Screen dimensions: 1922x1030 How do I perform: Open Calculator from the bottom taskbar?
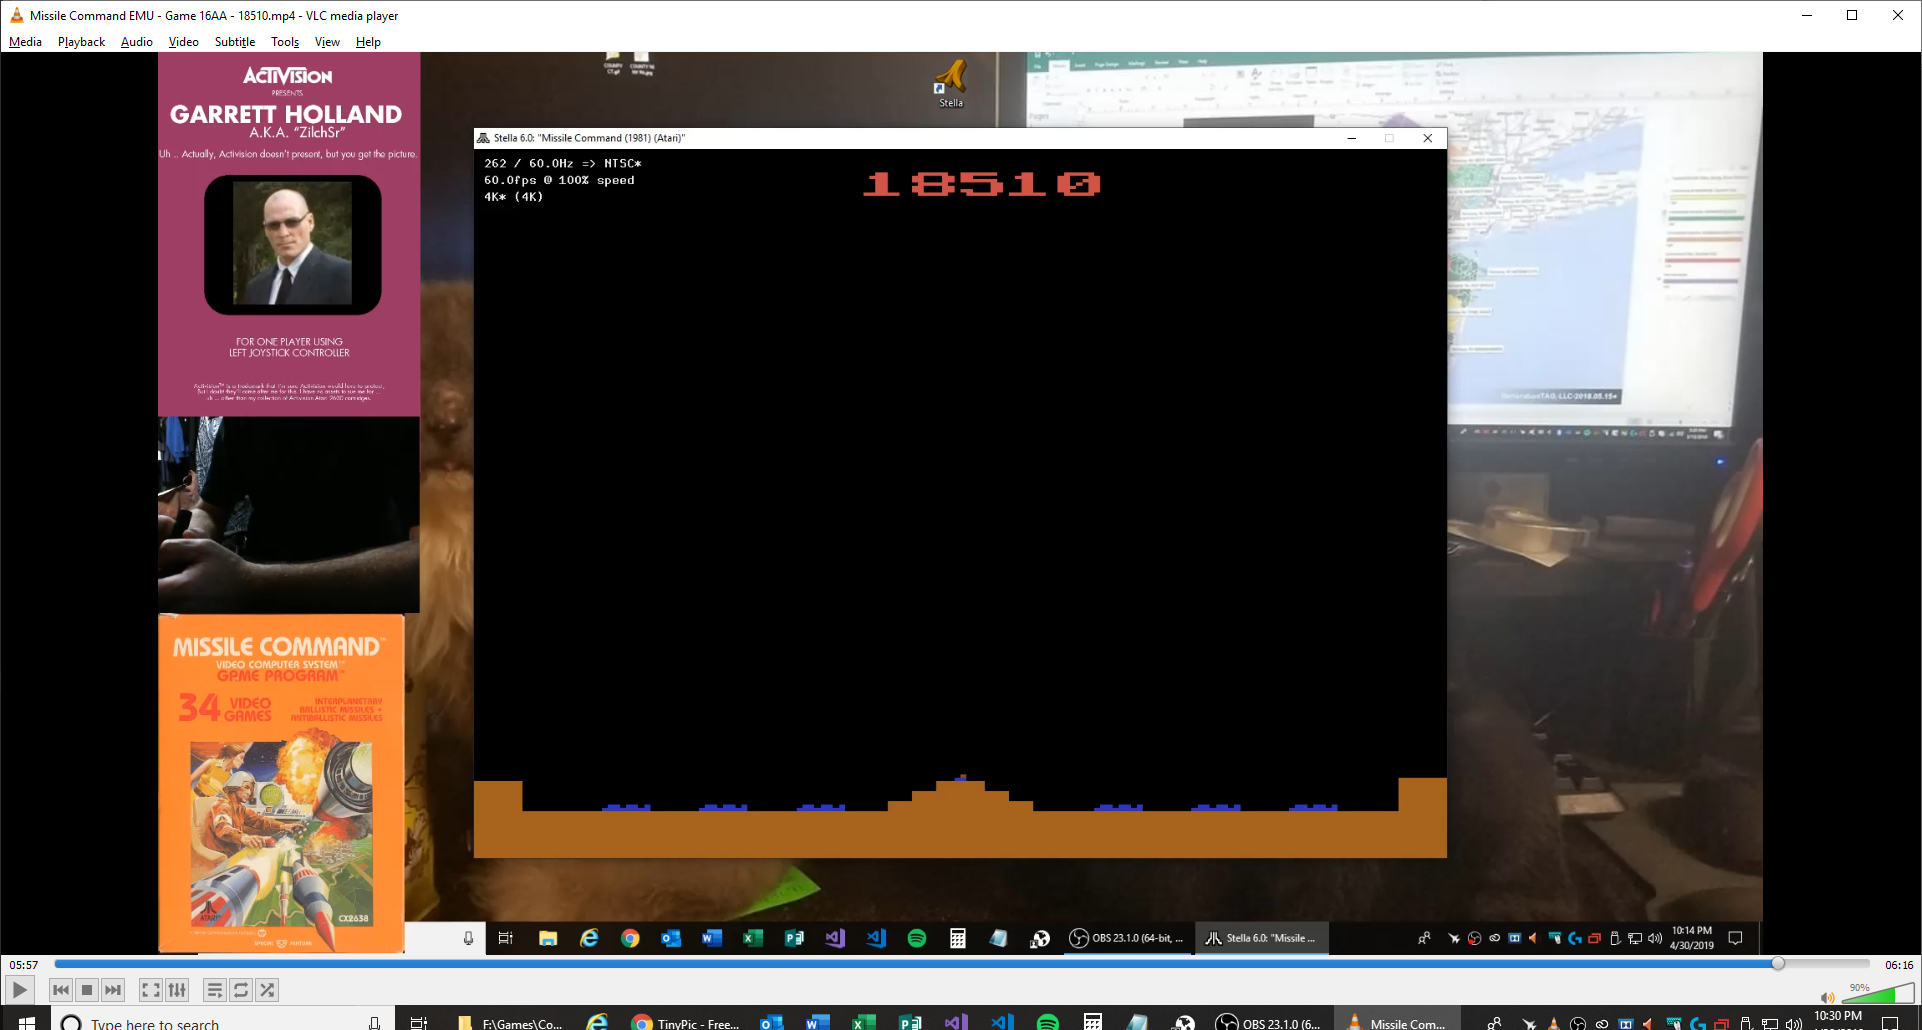pos(1093,1023)
